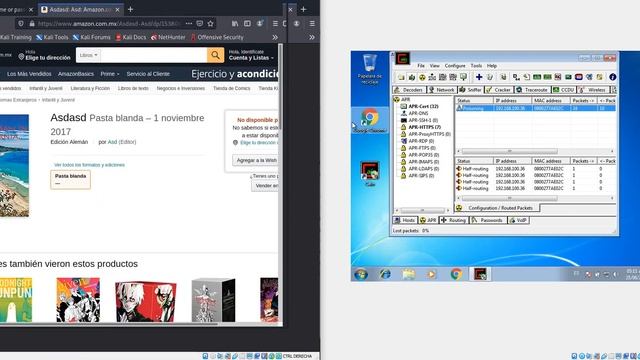Switch to the Network tab in Cain

pos(442,89)
